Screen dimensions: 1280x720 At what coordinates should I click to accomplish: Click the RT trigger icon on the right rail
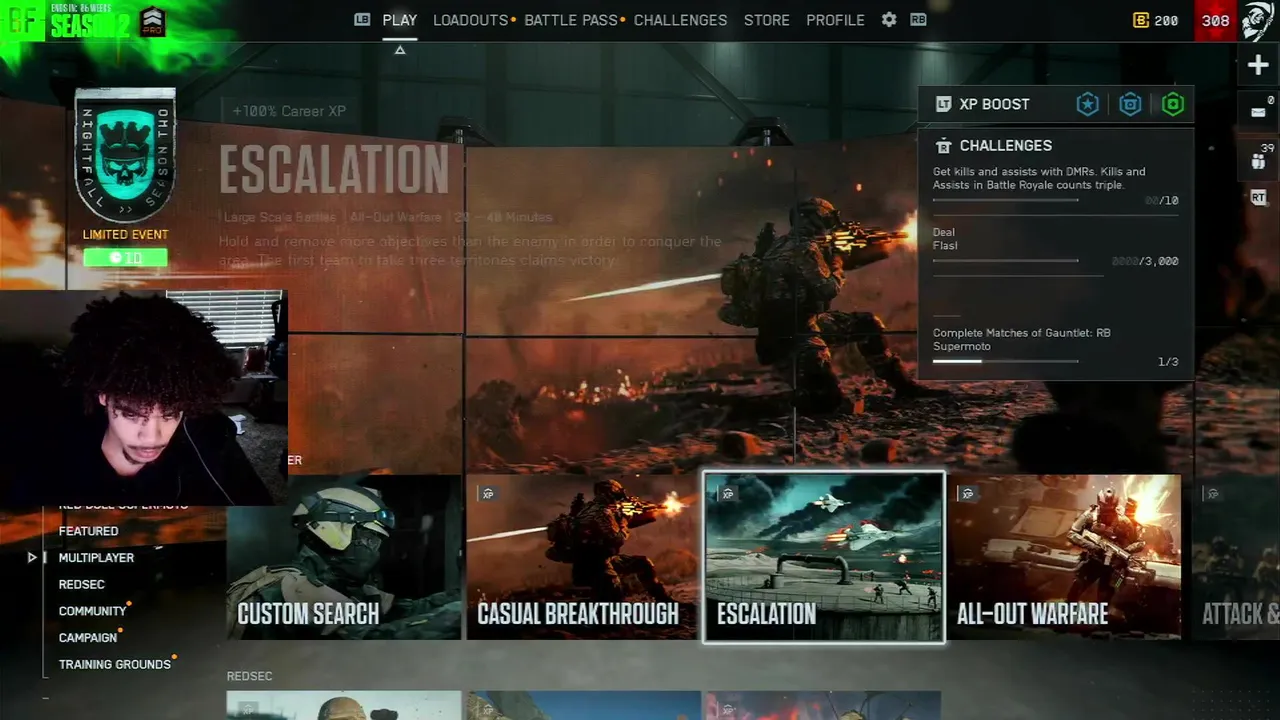point(1258,198)
